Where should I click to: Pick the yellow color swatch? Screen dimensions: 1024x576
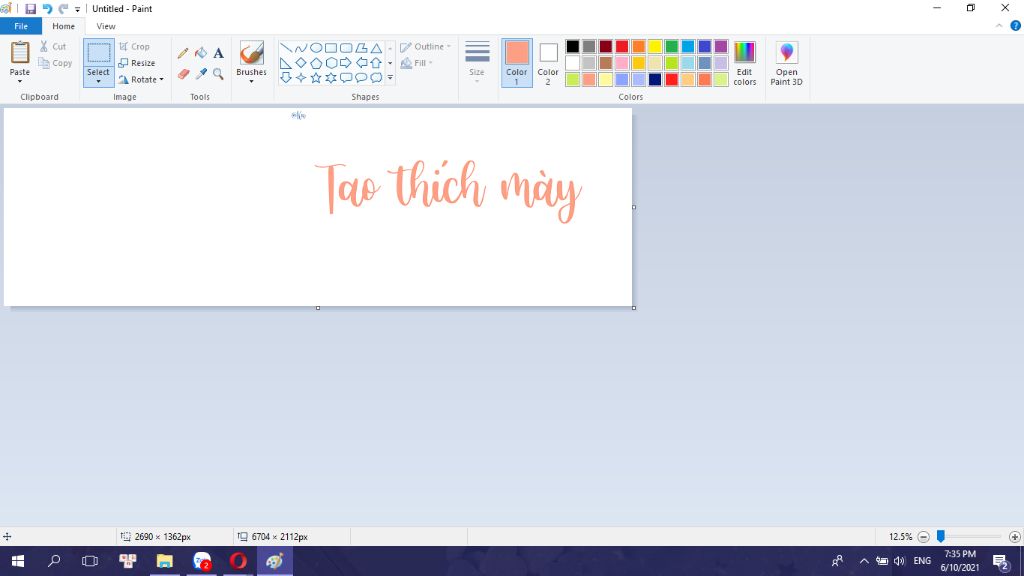pyautogui.click(x=655, y=46)
